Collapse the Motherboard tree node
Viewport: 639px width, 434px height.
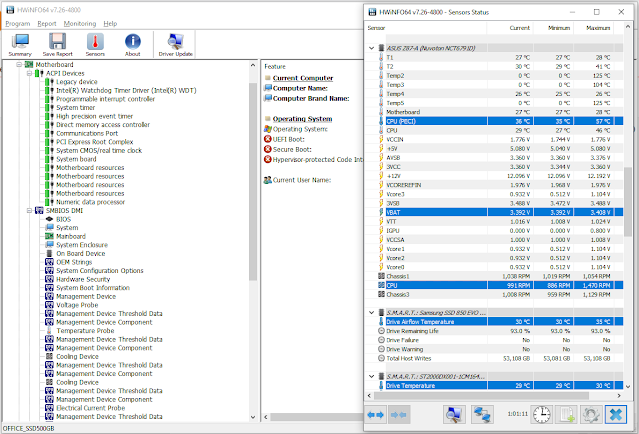click(x=19, y=64)
